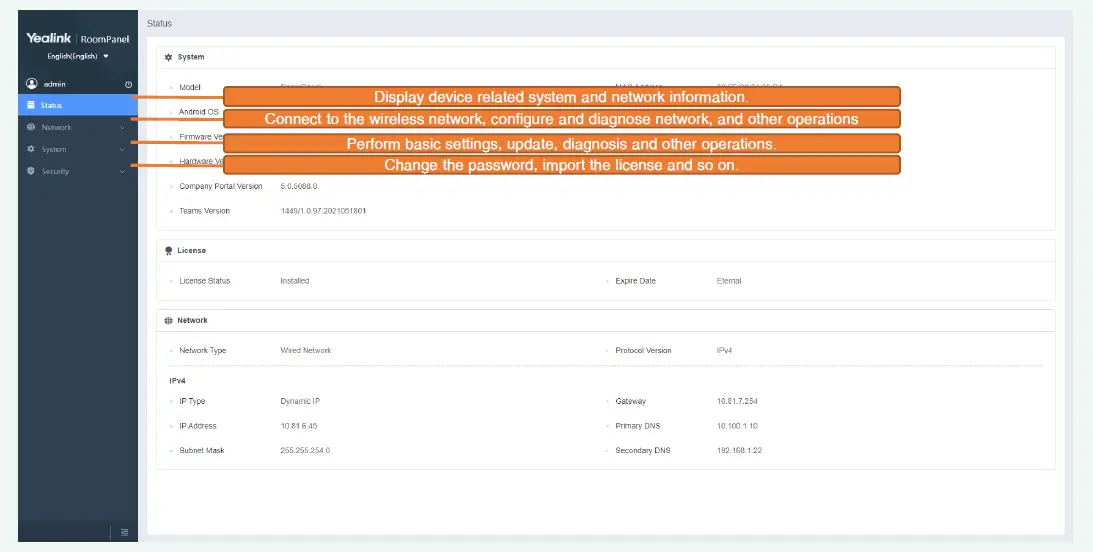Select the Status menu item
Viewport: 1093px width, 552px height.
(x=78, y=105)
